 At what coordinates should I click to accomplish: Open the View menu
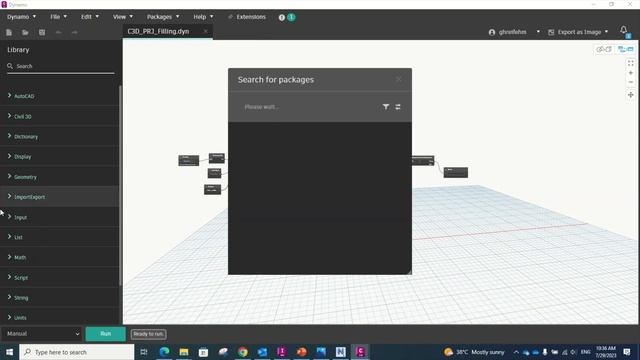(x=122, y=17)
